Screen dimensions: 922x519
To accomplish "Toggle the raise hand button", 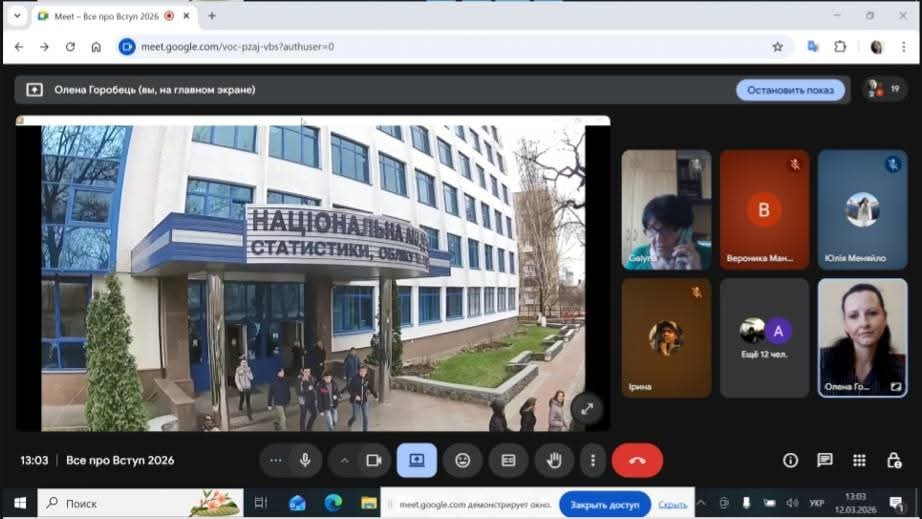I will (553, 460).
